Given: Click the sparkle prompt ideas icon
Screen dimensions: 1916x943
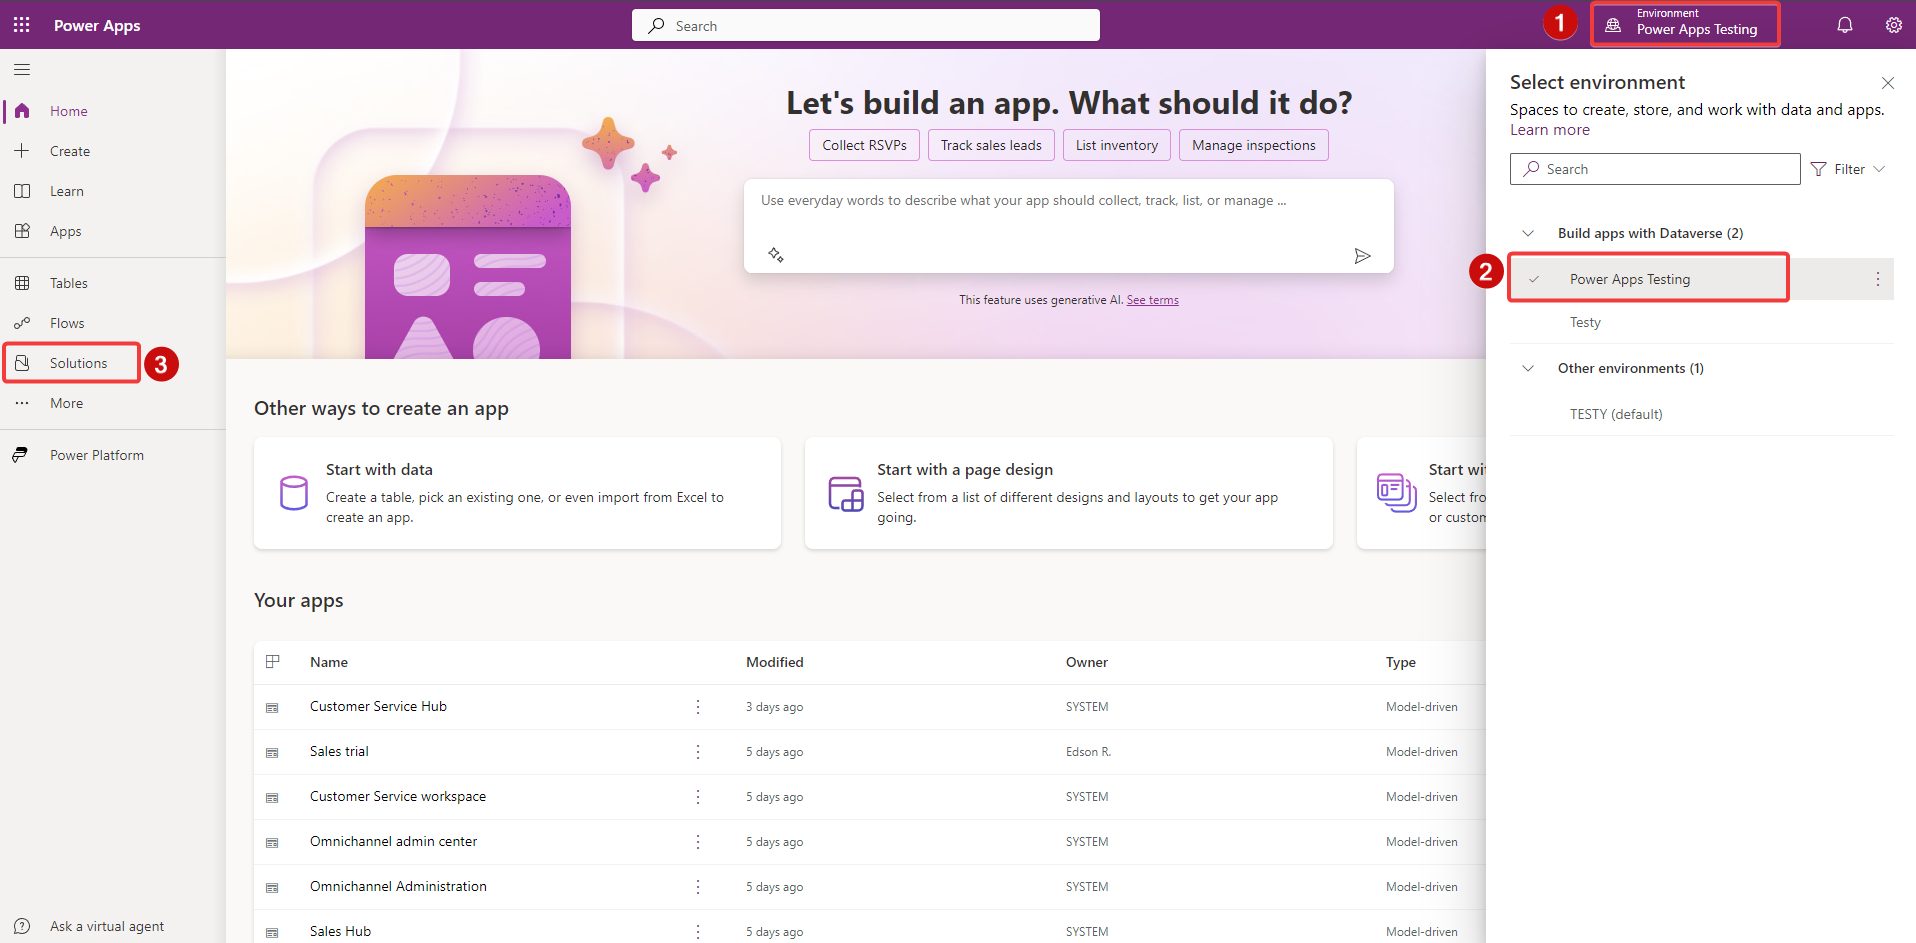Looking at the screenshot, I should (x=775, y=255).
